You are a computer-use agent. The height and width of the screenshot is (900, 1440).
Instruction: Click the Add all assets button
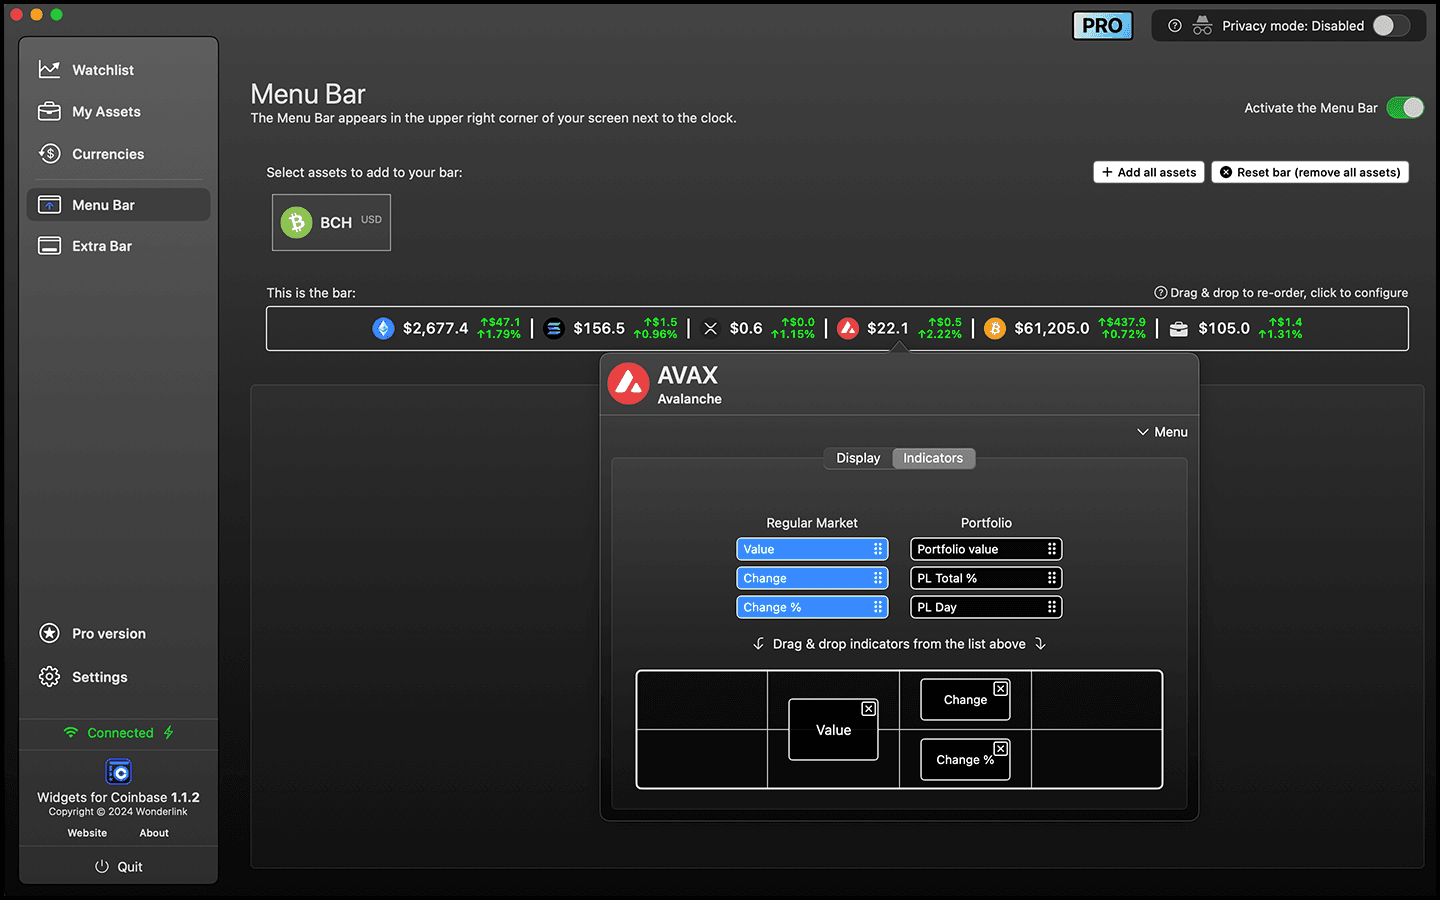tap(1148, 171)
